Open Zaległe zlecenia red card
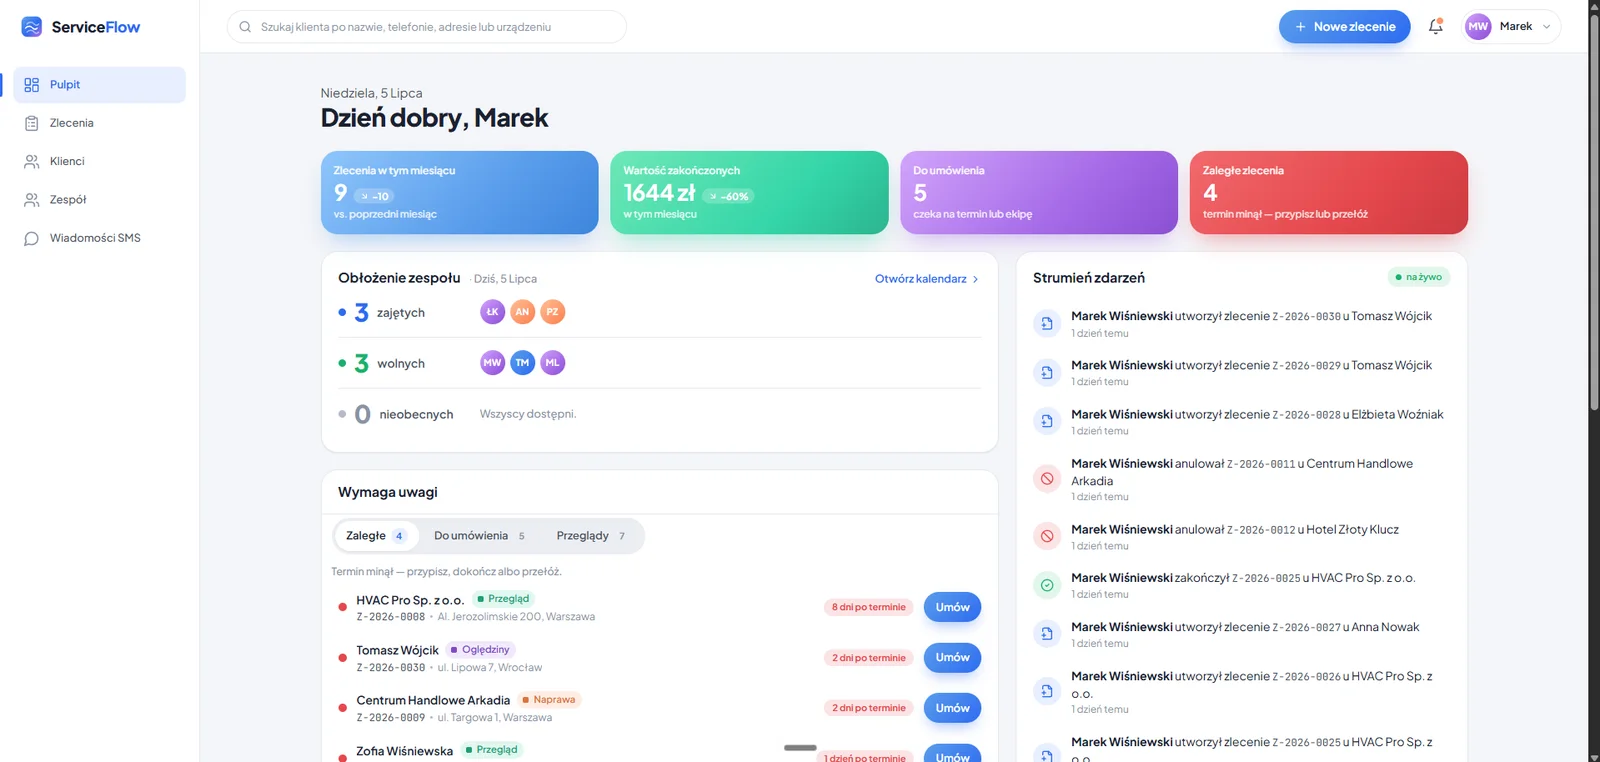 (x=1329, y=193)
